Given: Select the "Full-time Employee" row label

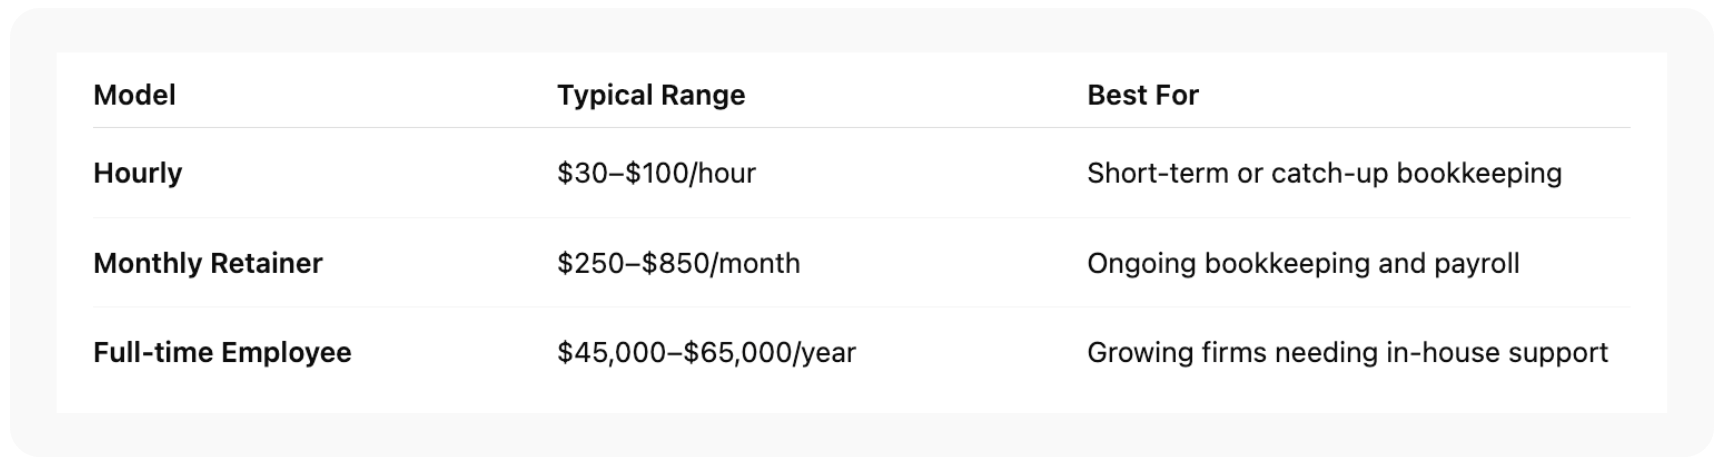Looking at the screenshot, I should coord(222,353).
